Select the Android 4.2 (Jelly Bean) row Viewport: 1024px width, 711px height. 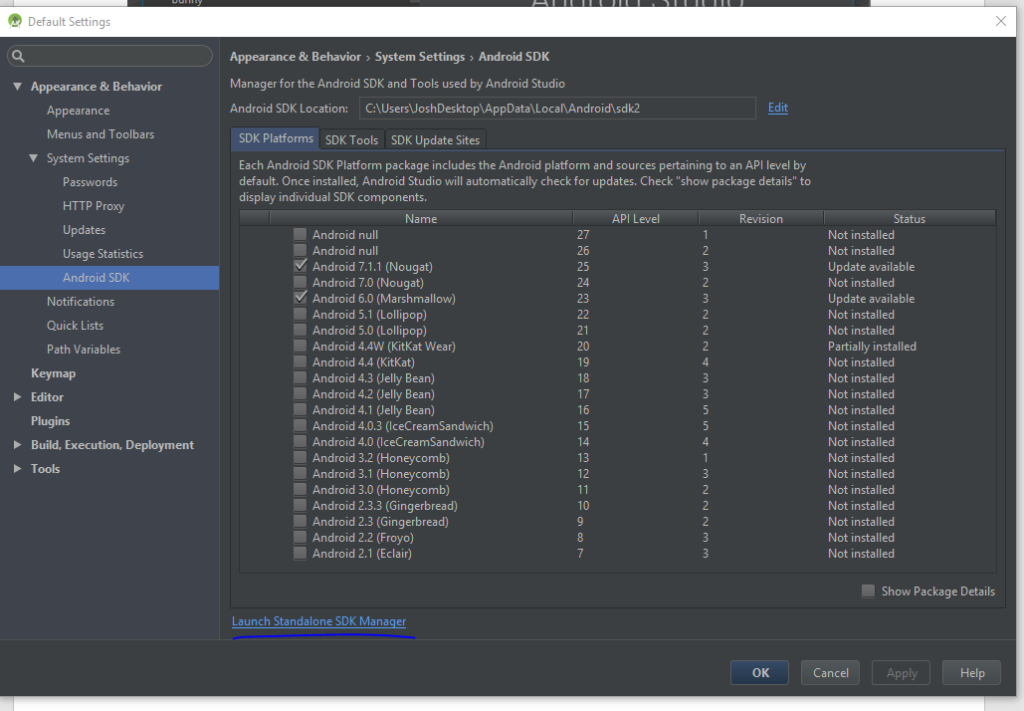617,394
